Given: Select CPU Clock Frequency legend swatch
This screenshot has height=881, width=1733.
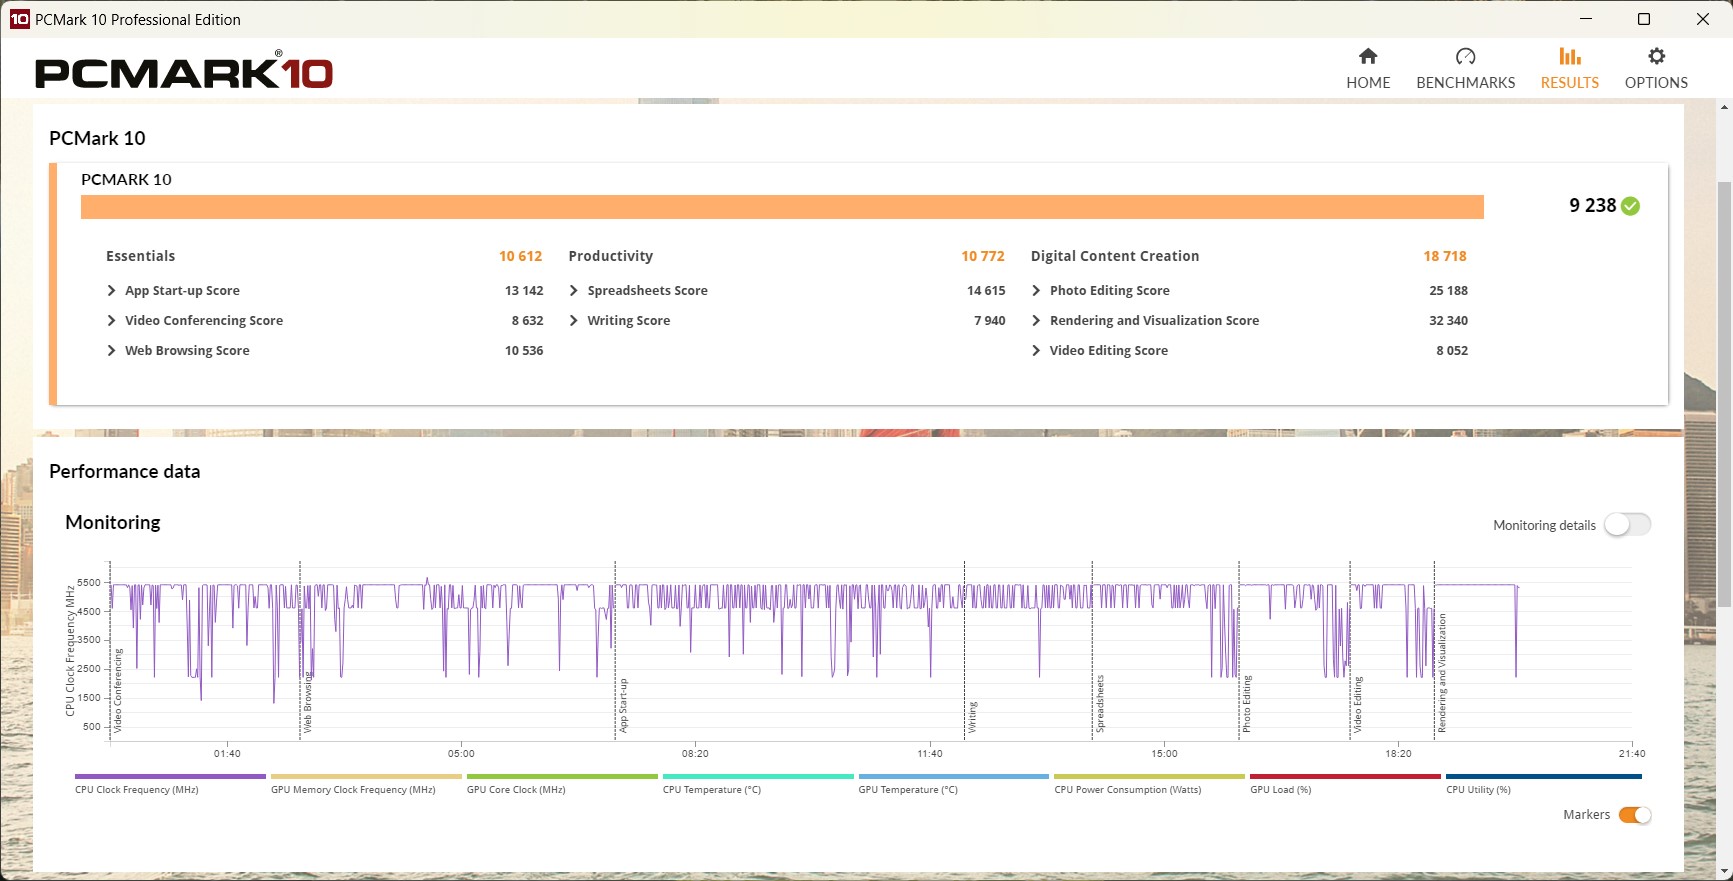Looking at the screenshot, I should point(170,776).
